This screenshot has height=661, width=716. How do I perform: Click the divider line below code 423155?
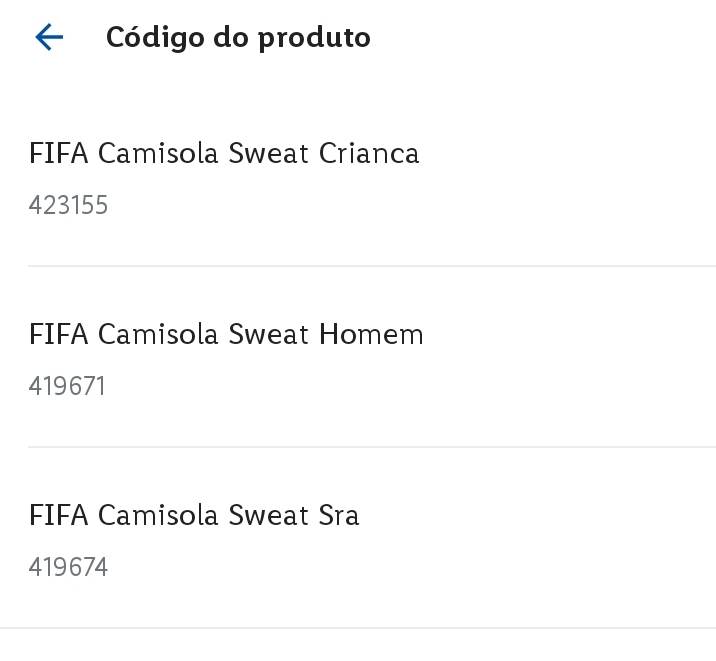372,266
